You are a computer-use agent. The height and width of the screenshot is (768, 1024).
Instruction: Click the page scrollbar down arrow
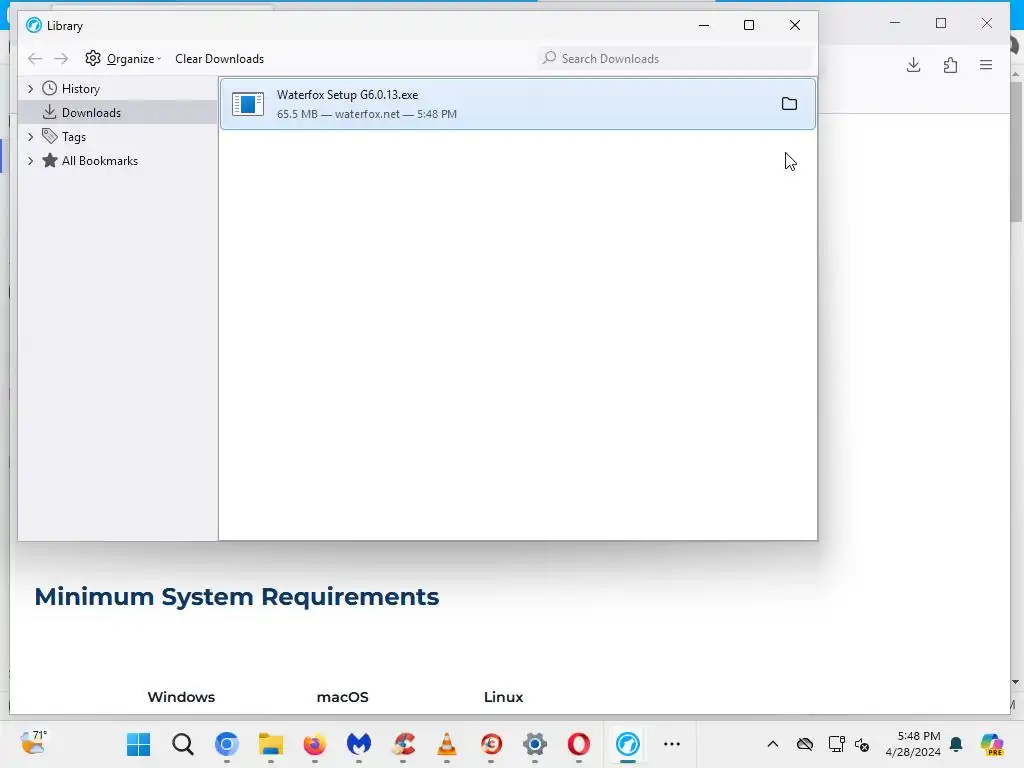pos(1016,682)
